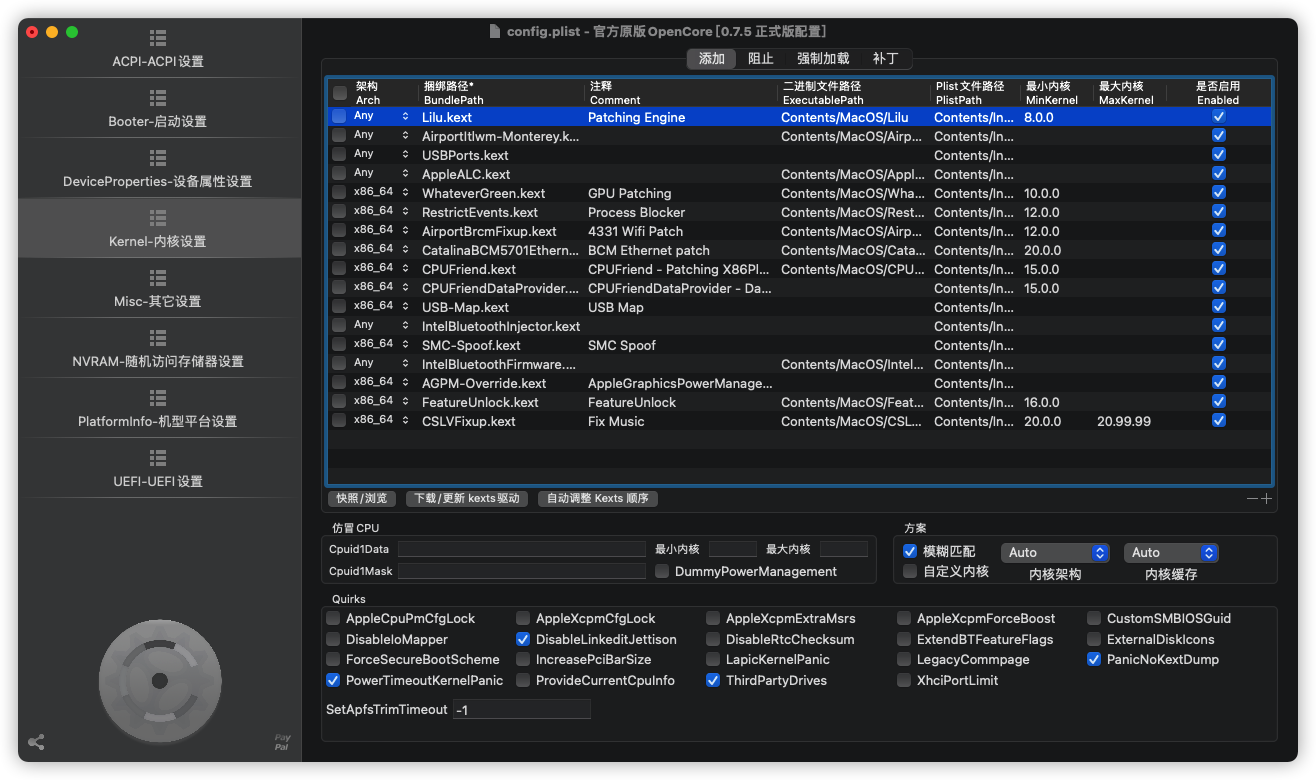
Task: Open the Booter sidebar list icon
Action: [158, 98]
